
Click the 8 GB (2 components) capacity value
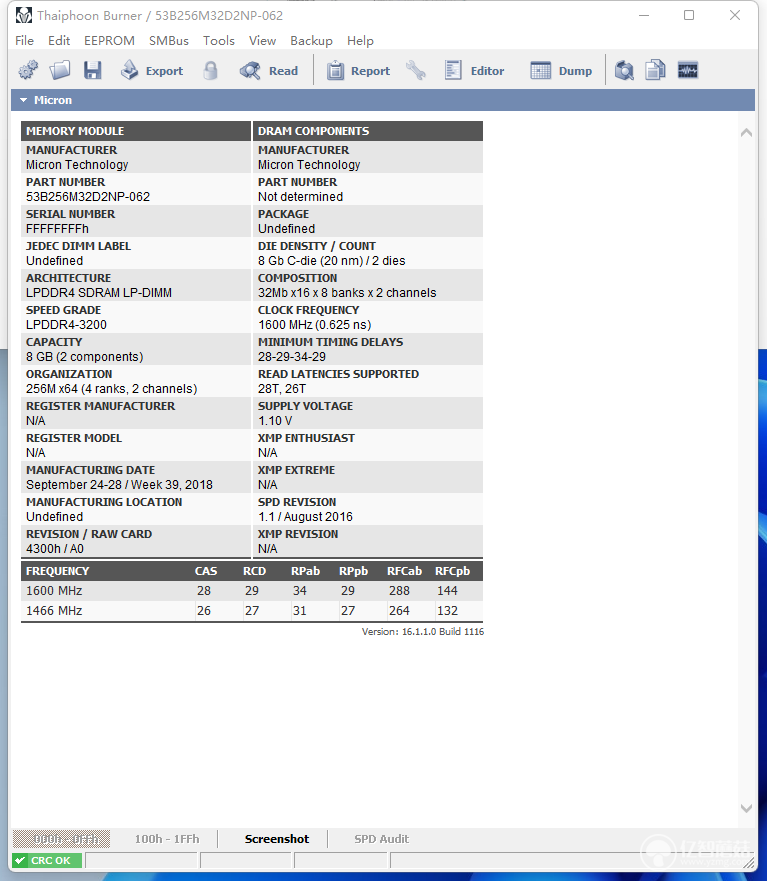[84, 357]
